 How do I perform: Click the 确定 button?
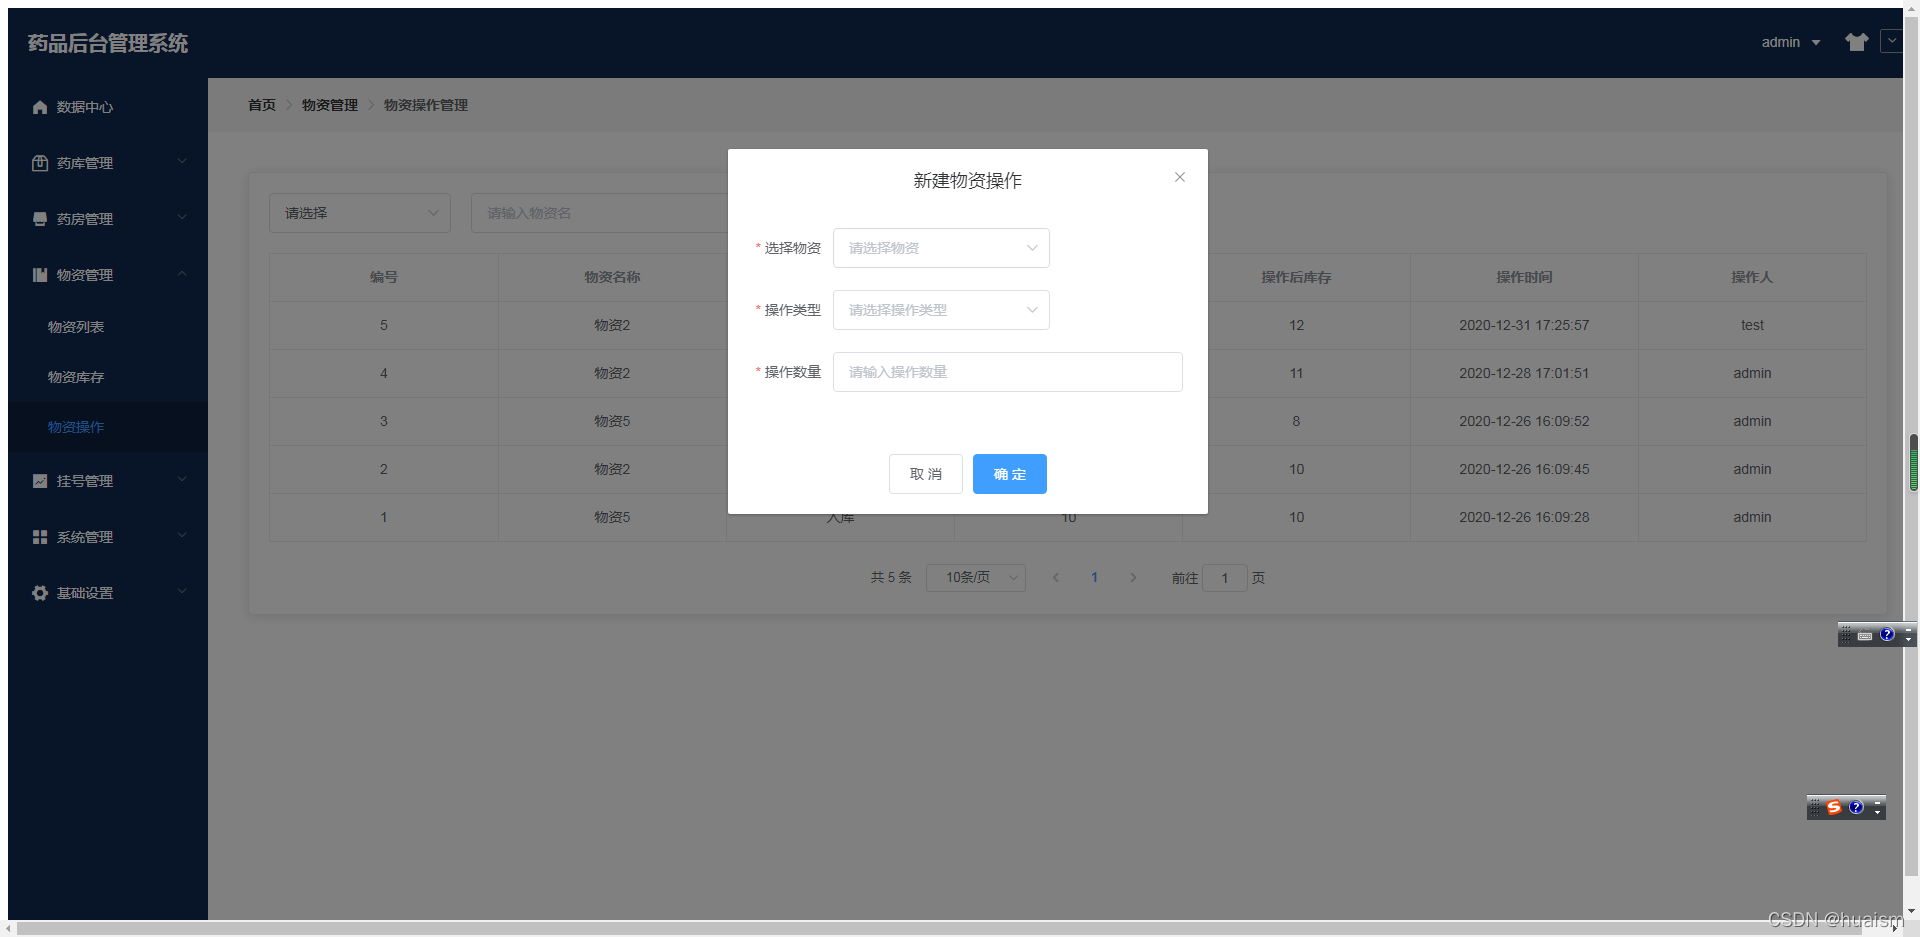point(1010,474)
